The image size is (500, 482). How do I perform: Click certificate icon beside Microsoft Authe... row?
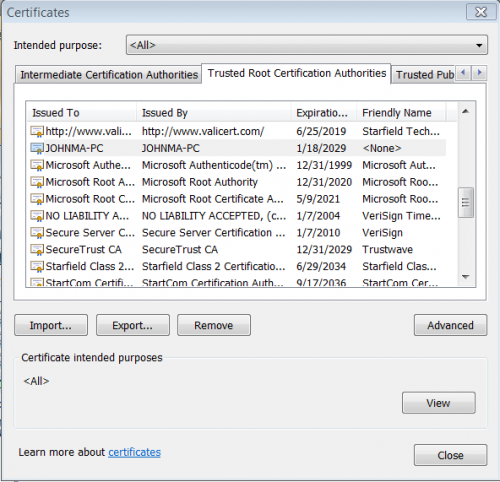[37, 165]
